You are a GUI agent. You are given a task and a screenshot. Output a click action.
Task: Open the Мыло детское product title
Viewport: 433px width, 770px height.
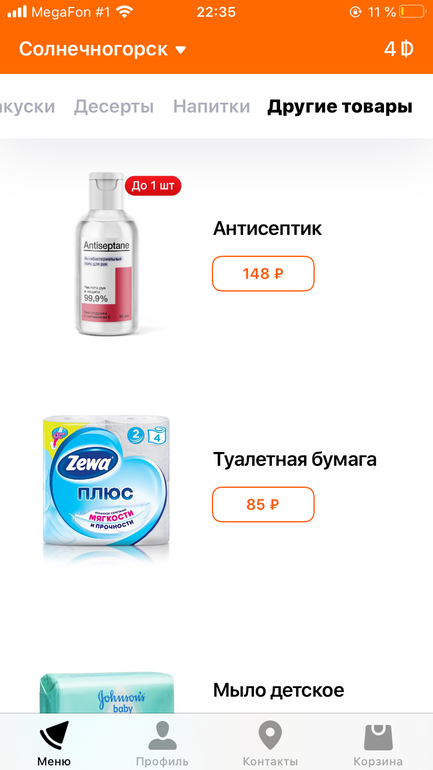pyautogui.click(x=278, y=690)
